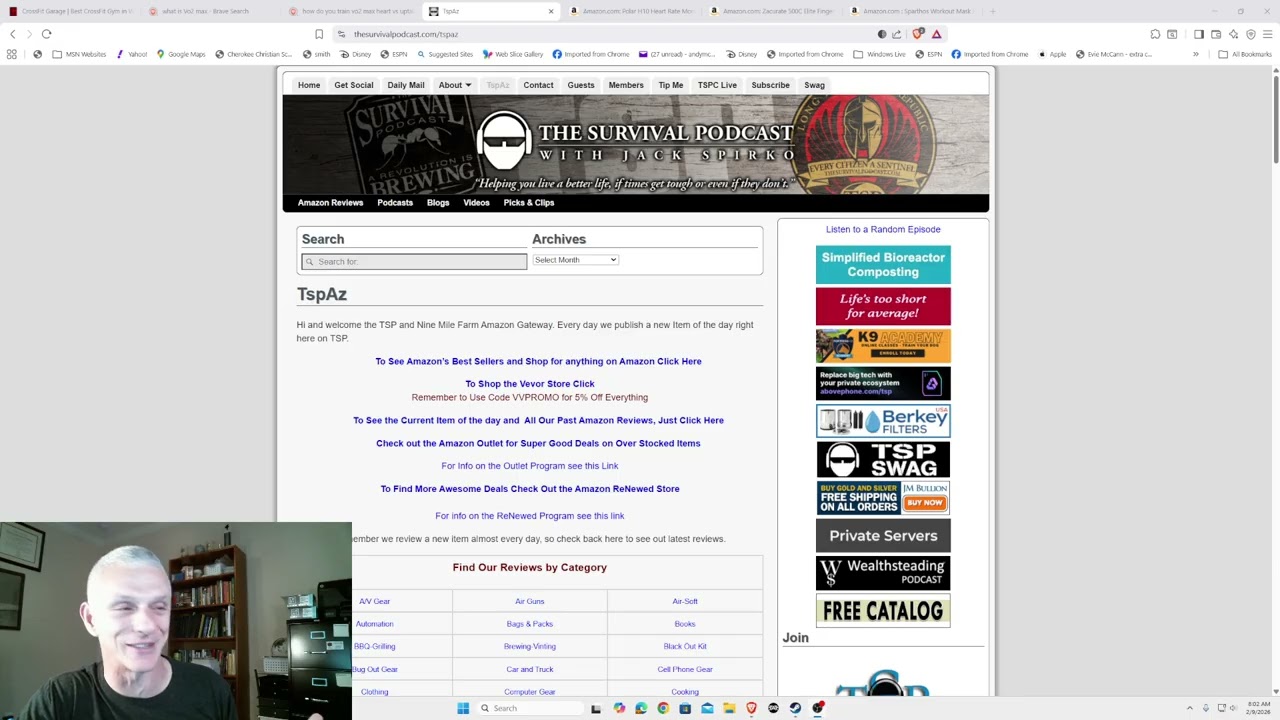1280x720 pixels.
Task: Open the Amazon Outlet deals link
Action: coord(538,443)
